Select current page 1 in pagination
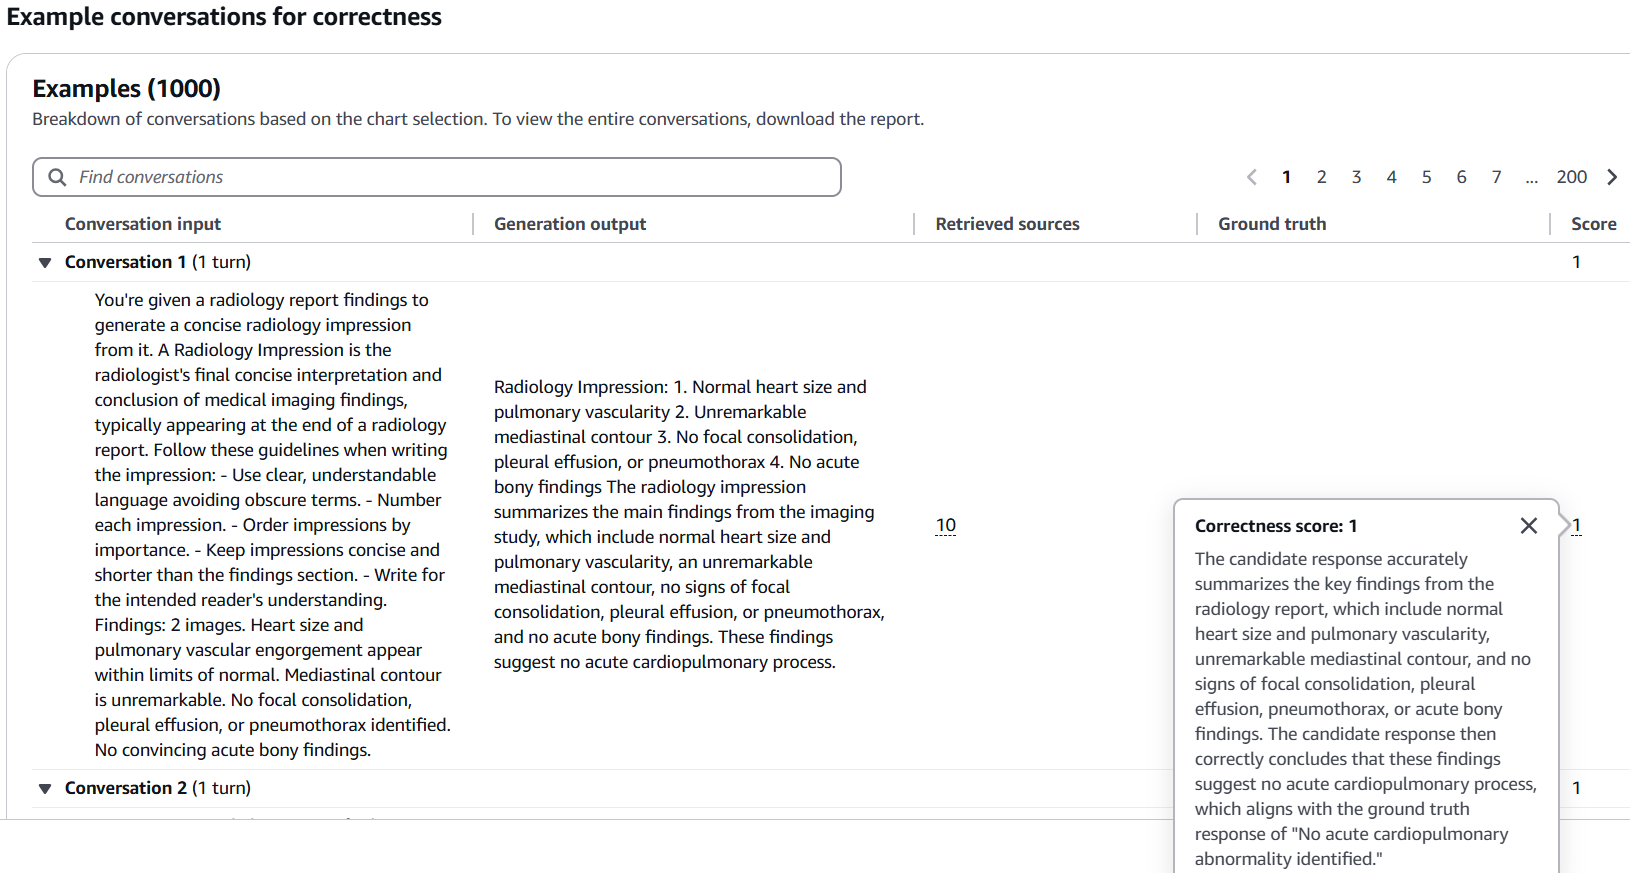1630x873 pixels. click(1286, 177)
